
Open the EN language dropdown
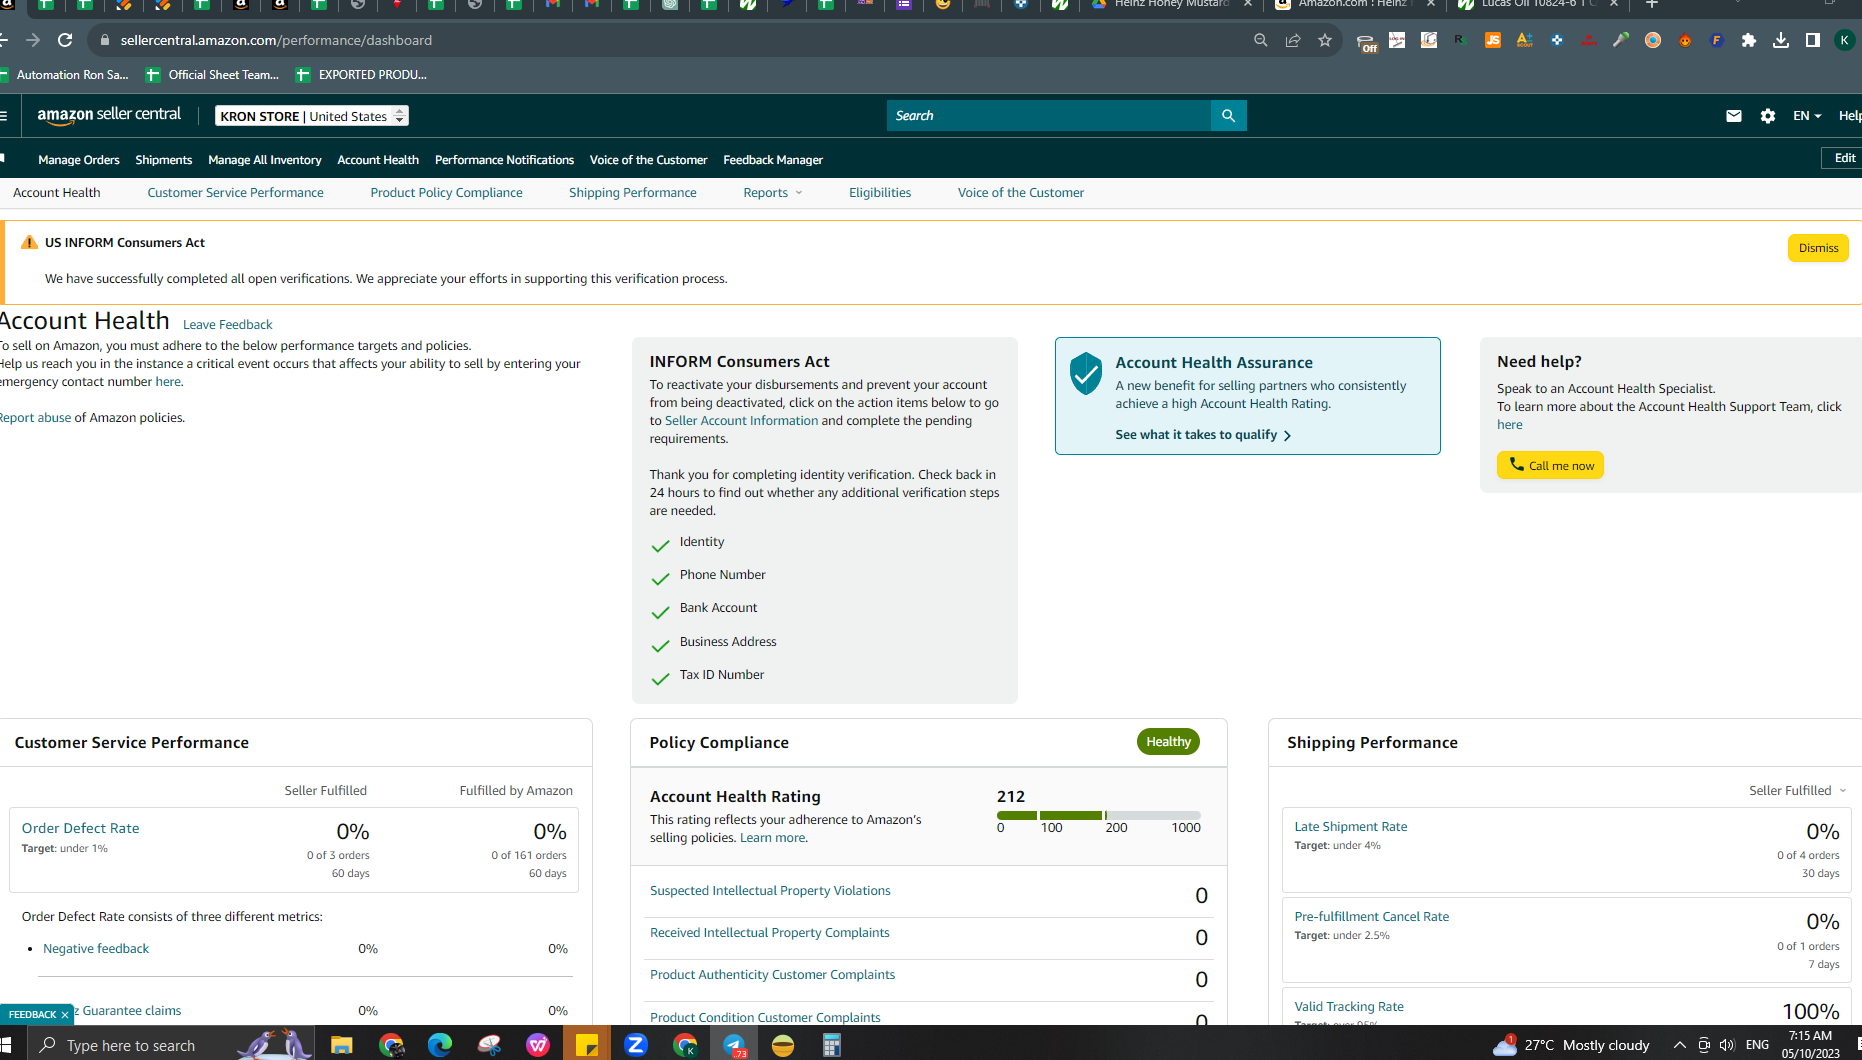(1807, 116)
